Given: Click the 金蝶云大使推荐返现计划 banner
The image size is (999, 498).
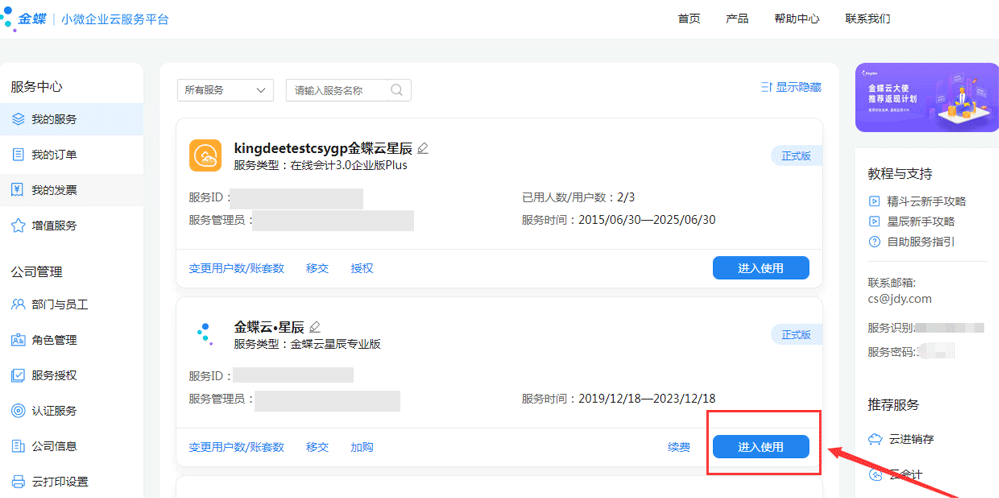Looking at the screenshot, I should click(x=927, y=97).
